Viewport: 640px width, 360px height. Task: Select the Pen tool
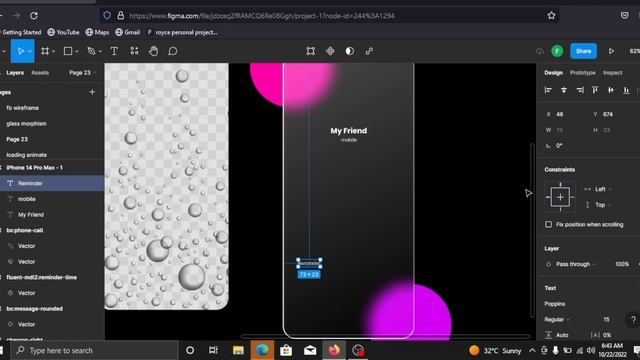91,51
